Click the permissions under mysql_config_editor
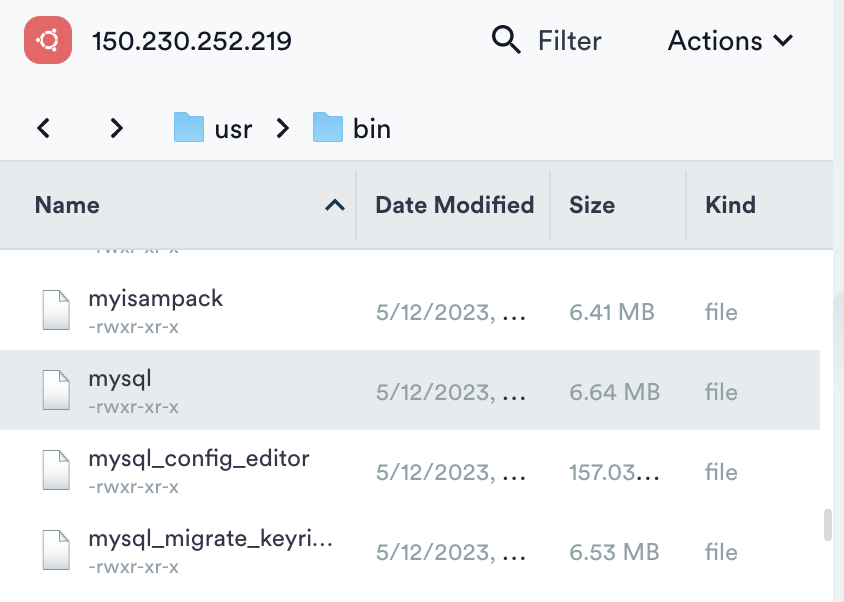Viewport: 844px width, 602px height. (133, 487)
